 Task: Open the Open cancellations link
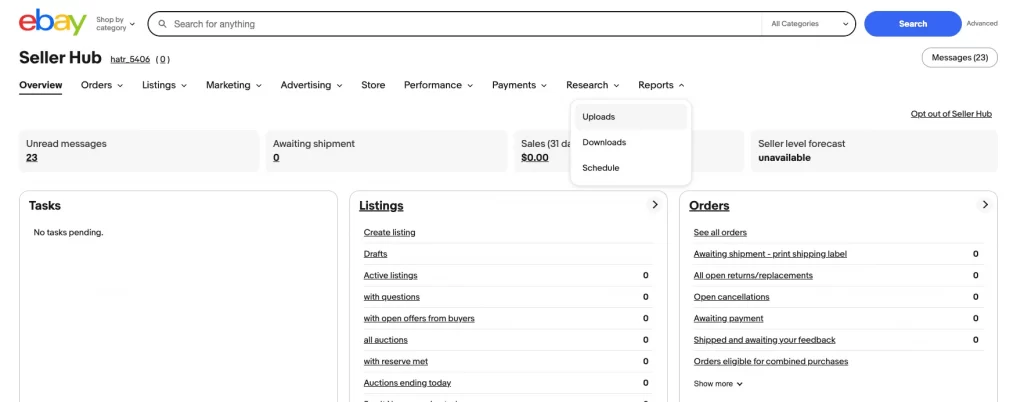pos(731,297)
